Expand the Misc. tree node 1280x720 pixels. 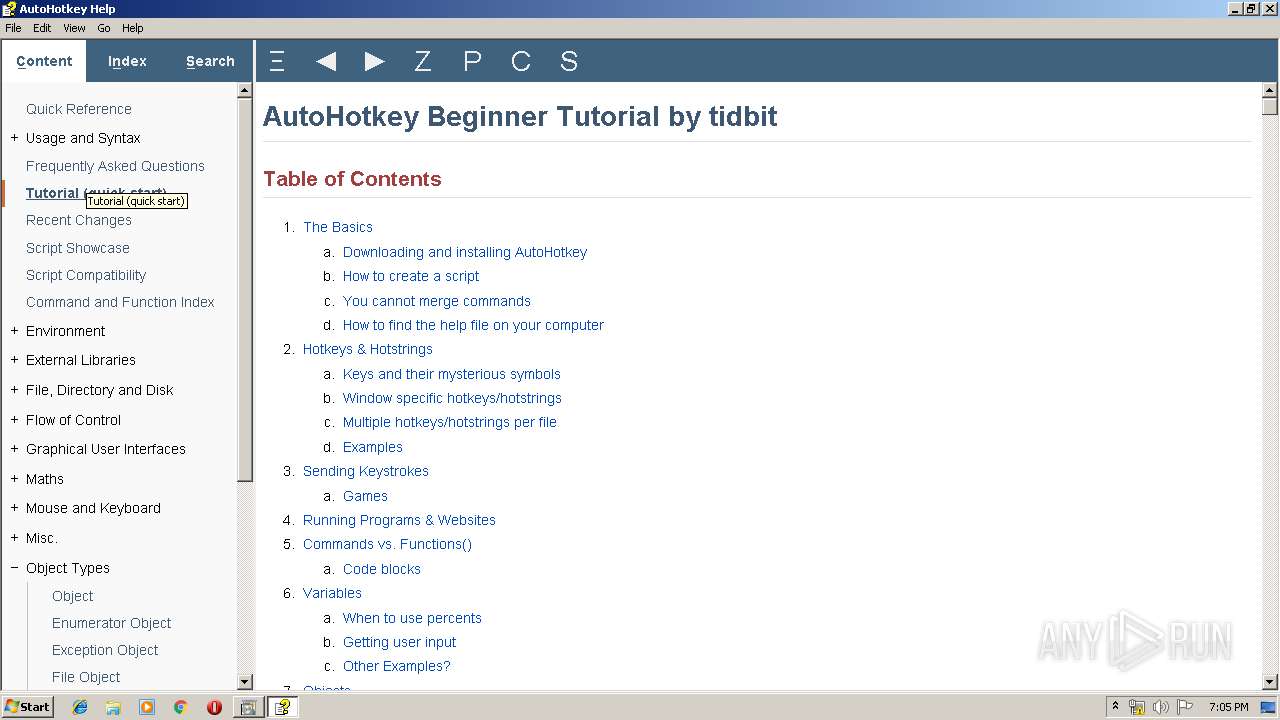pos(14,538)
